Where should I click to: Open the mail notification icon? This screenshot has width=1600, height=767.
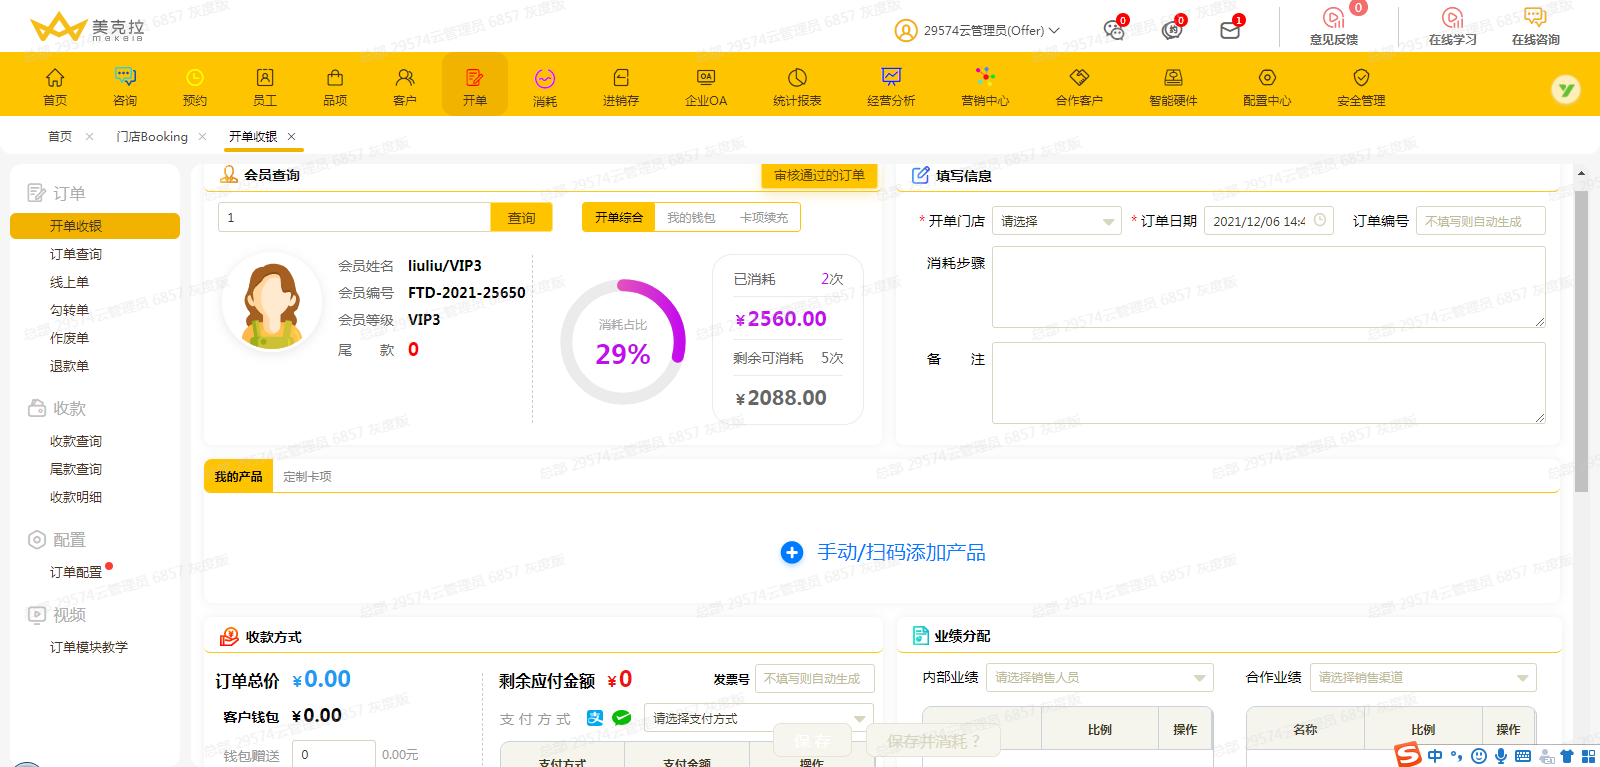(1230, 30)
